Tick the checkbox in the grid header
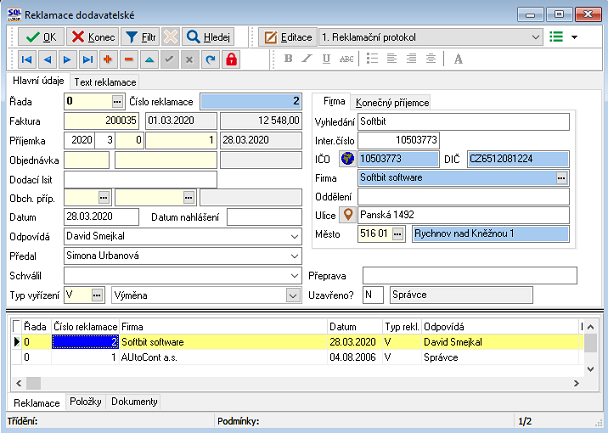608x433 pixels. (x=17, y=326)
